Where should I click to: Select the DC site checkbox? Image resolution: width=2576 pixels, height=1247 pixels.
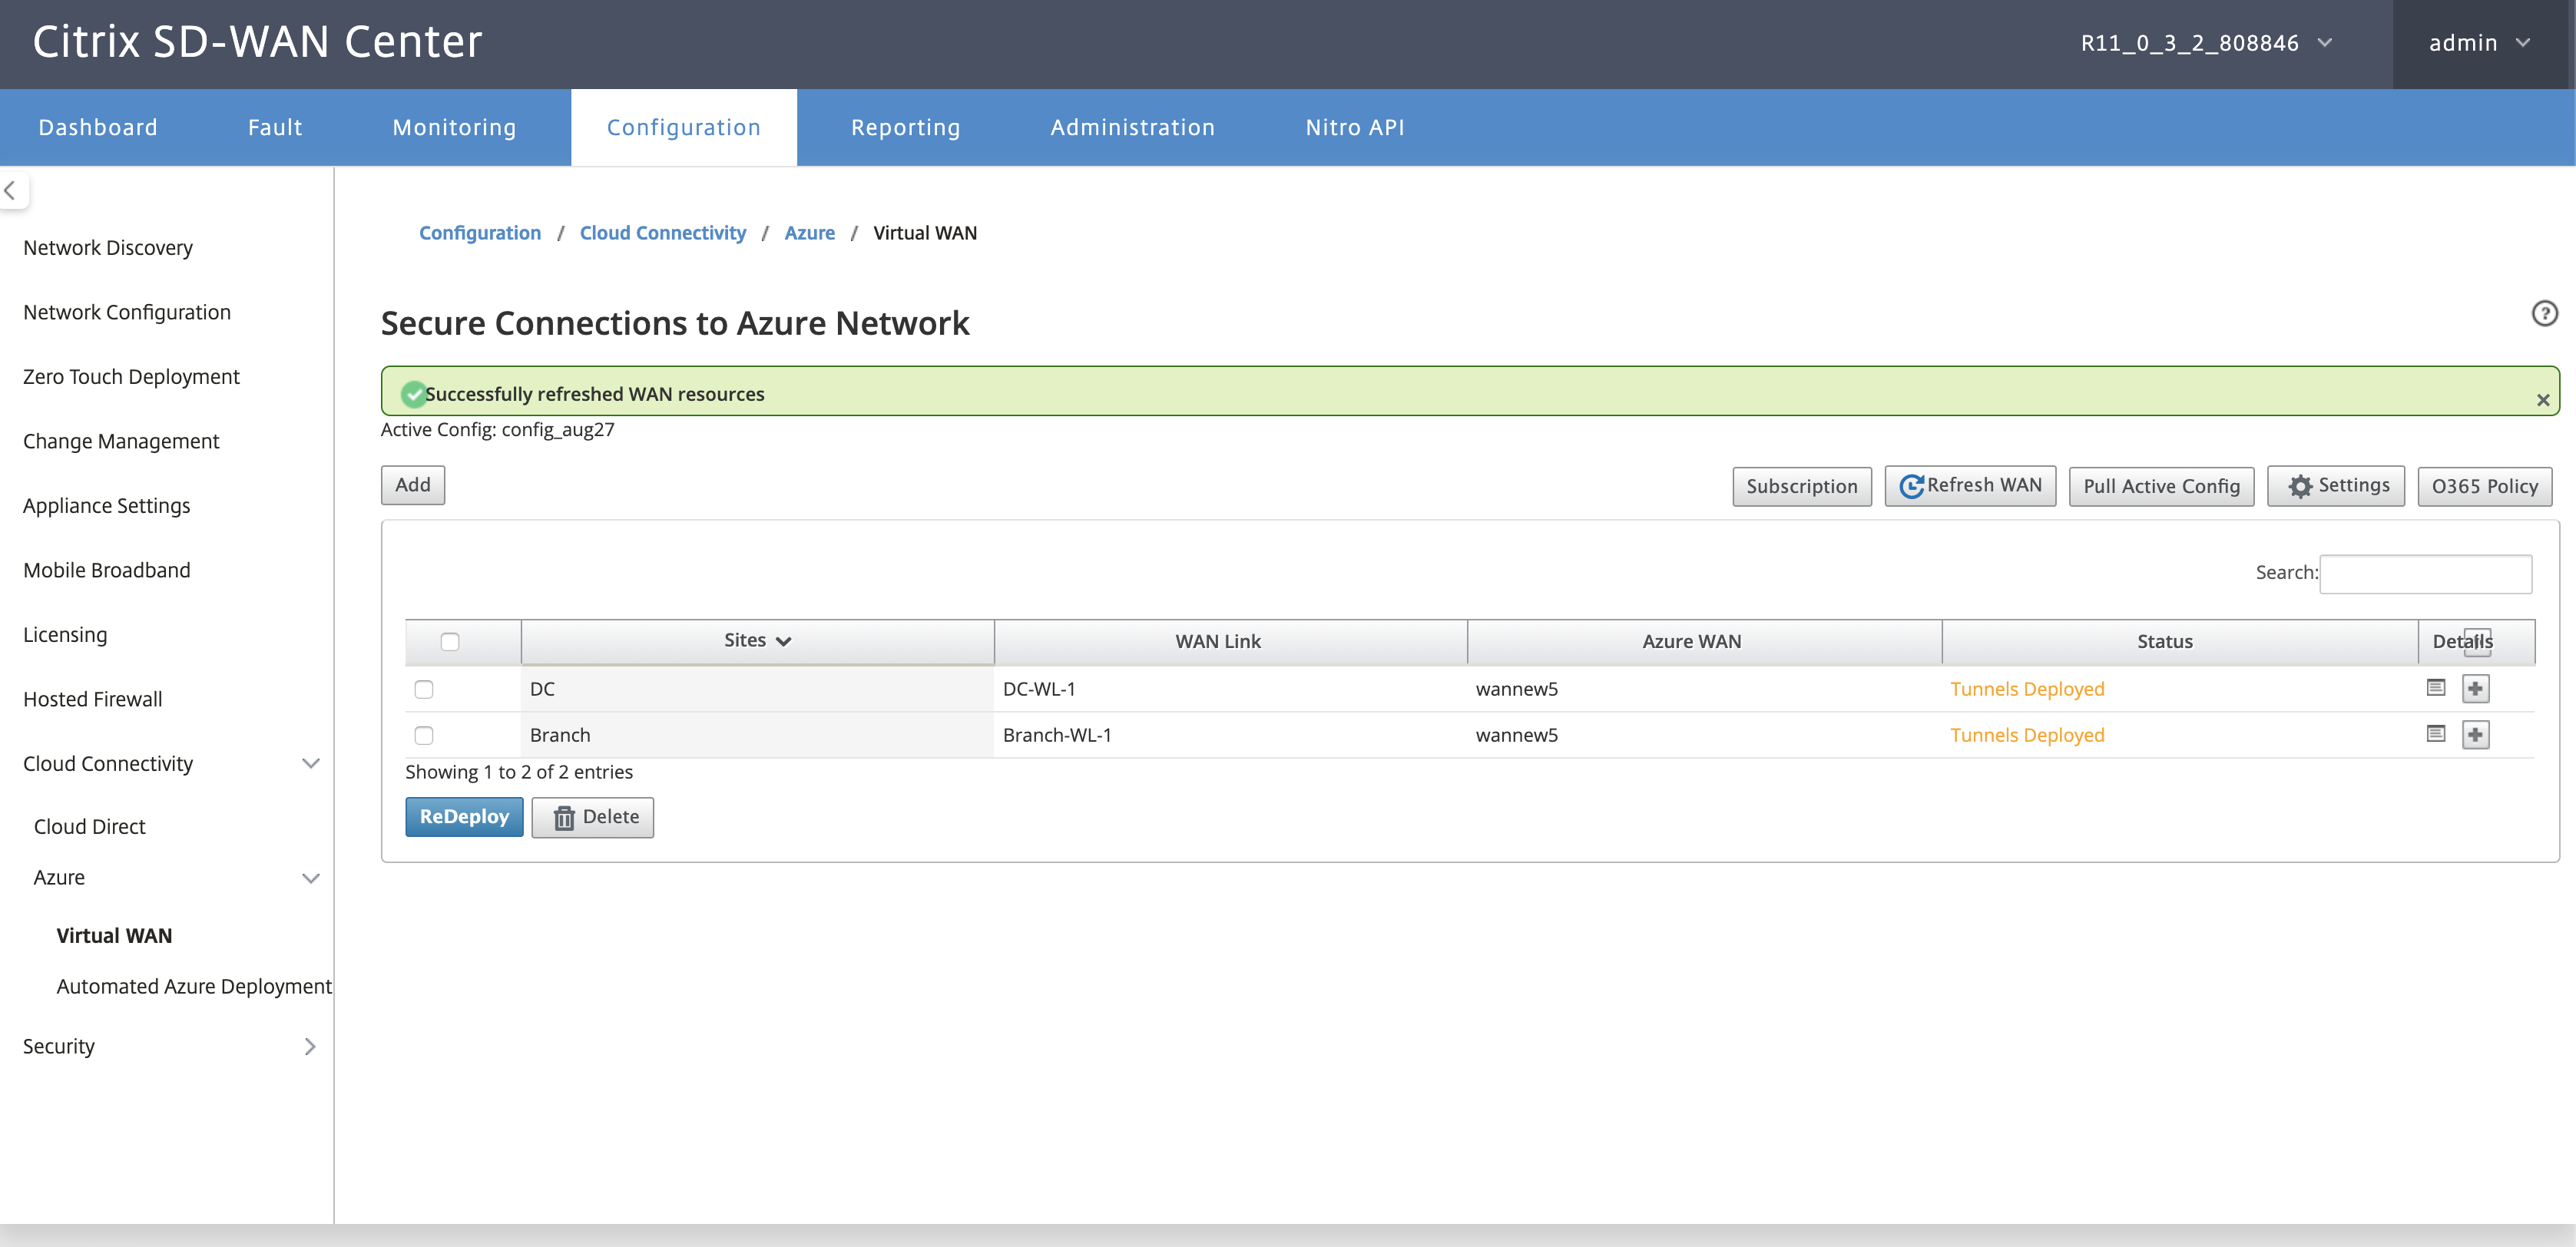[424, 689]
